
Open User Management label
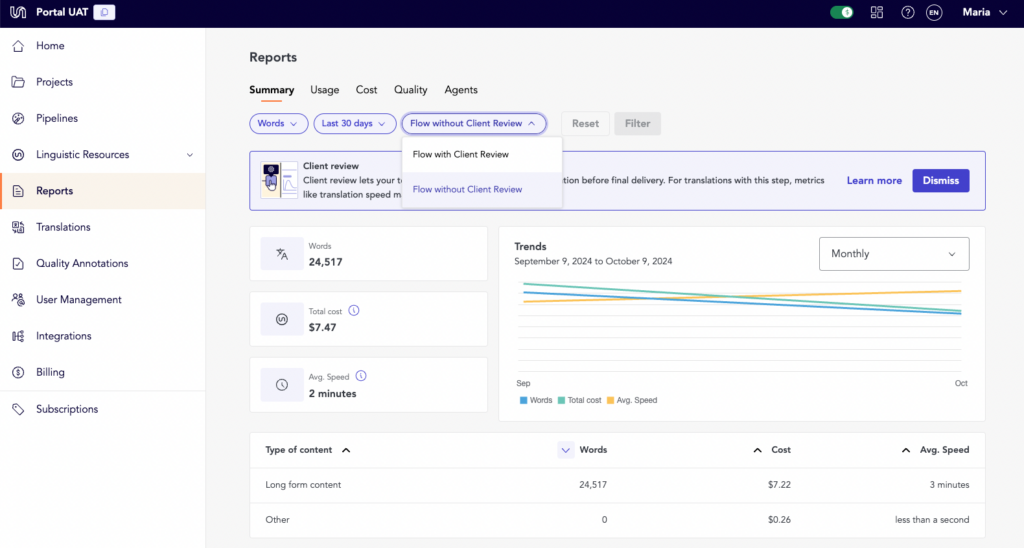[79, 300]
